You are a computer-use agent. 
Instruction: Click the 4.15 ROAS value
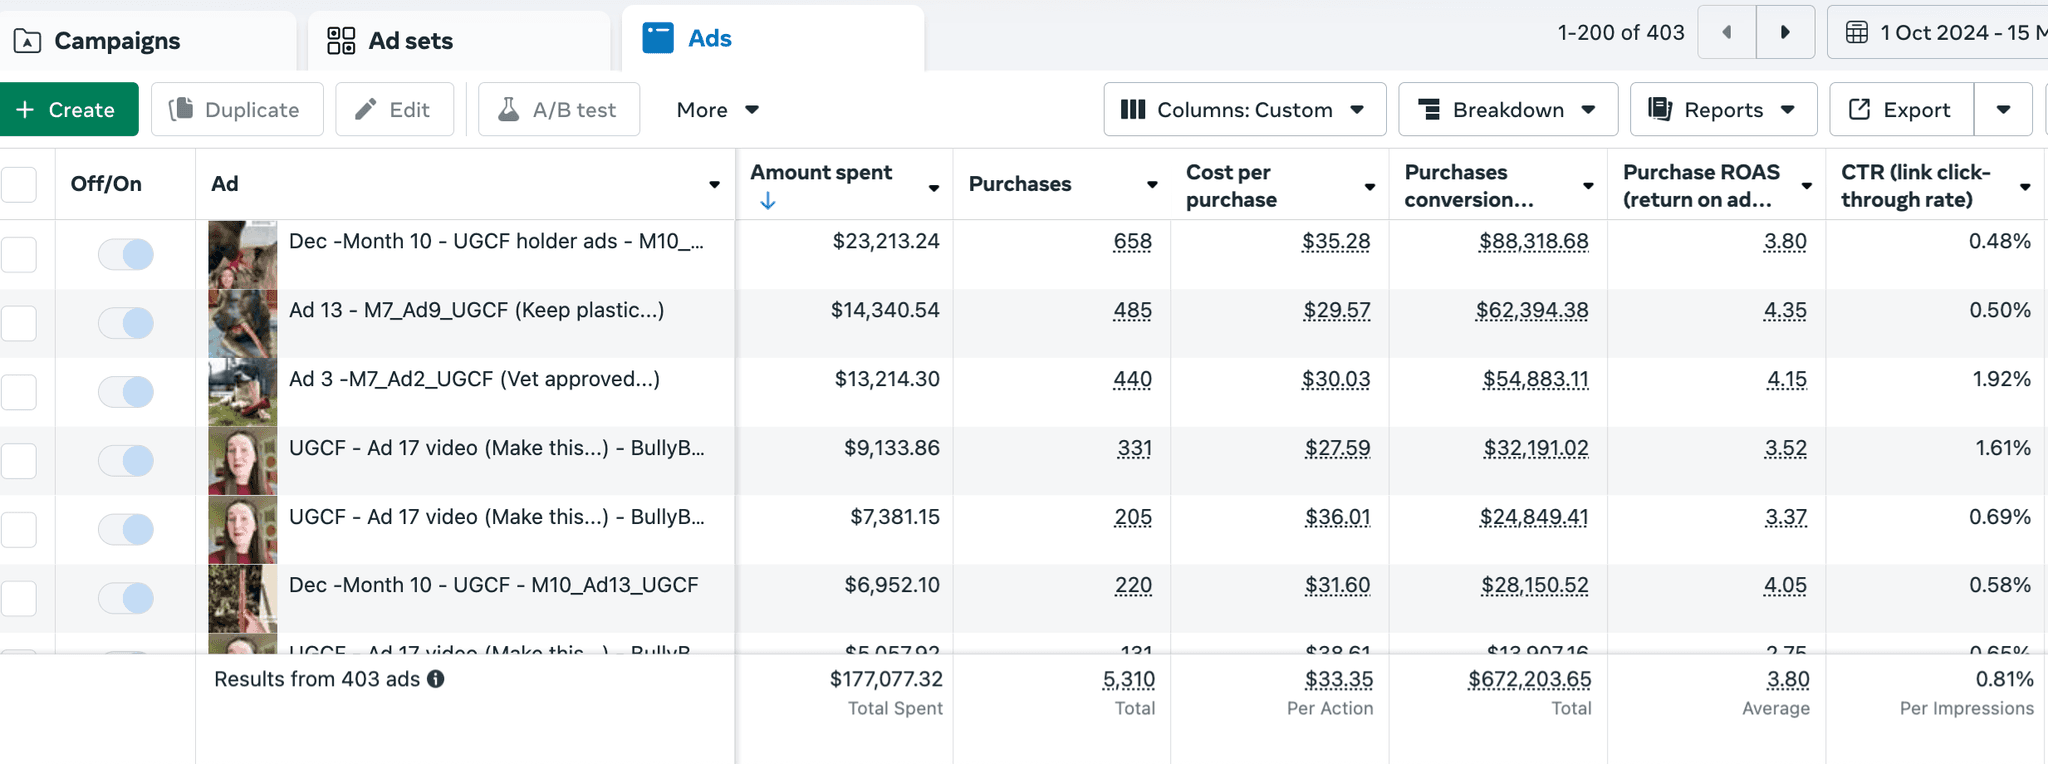1786,380
